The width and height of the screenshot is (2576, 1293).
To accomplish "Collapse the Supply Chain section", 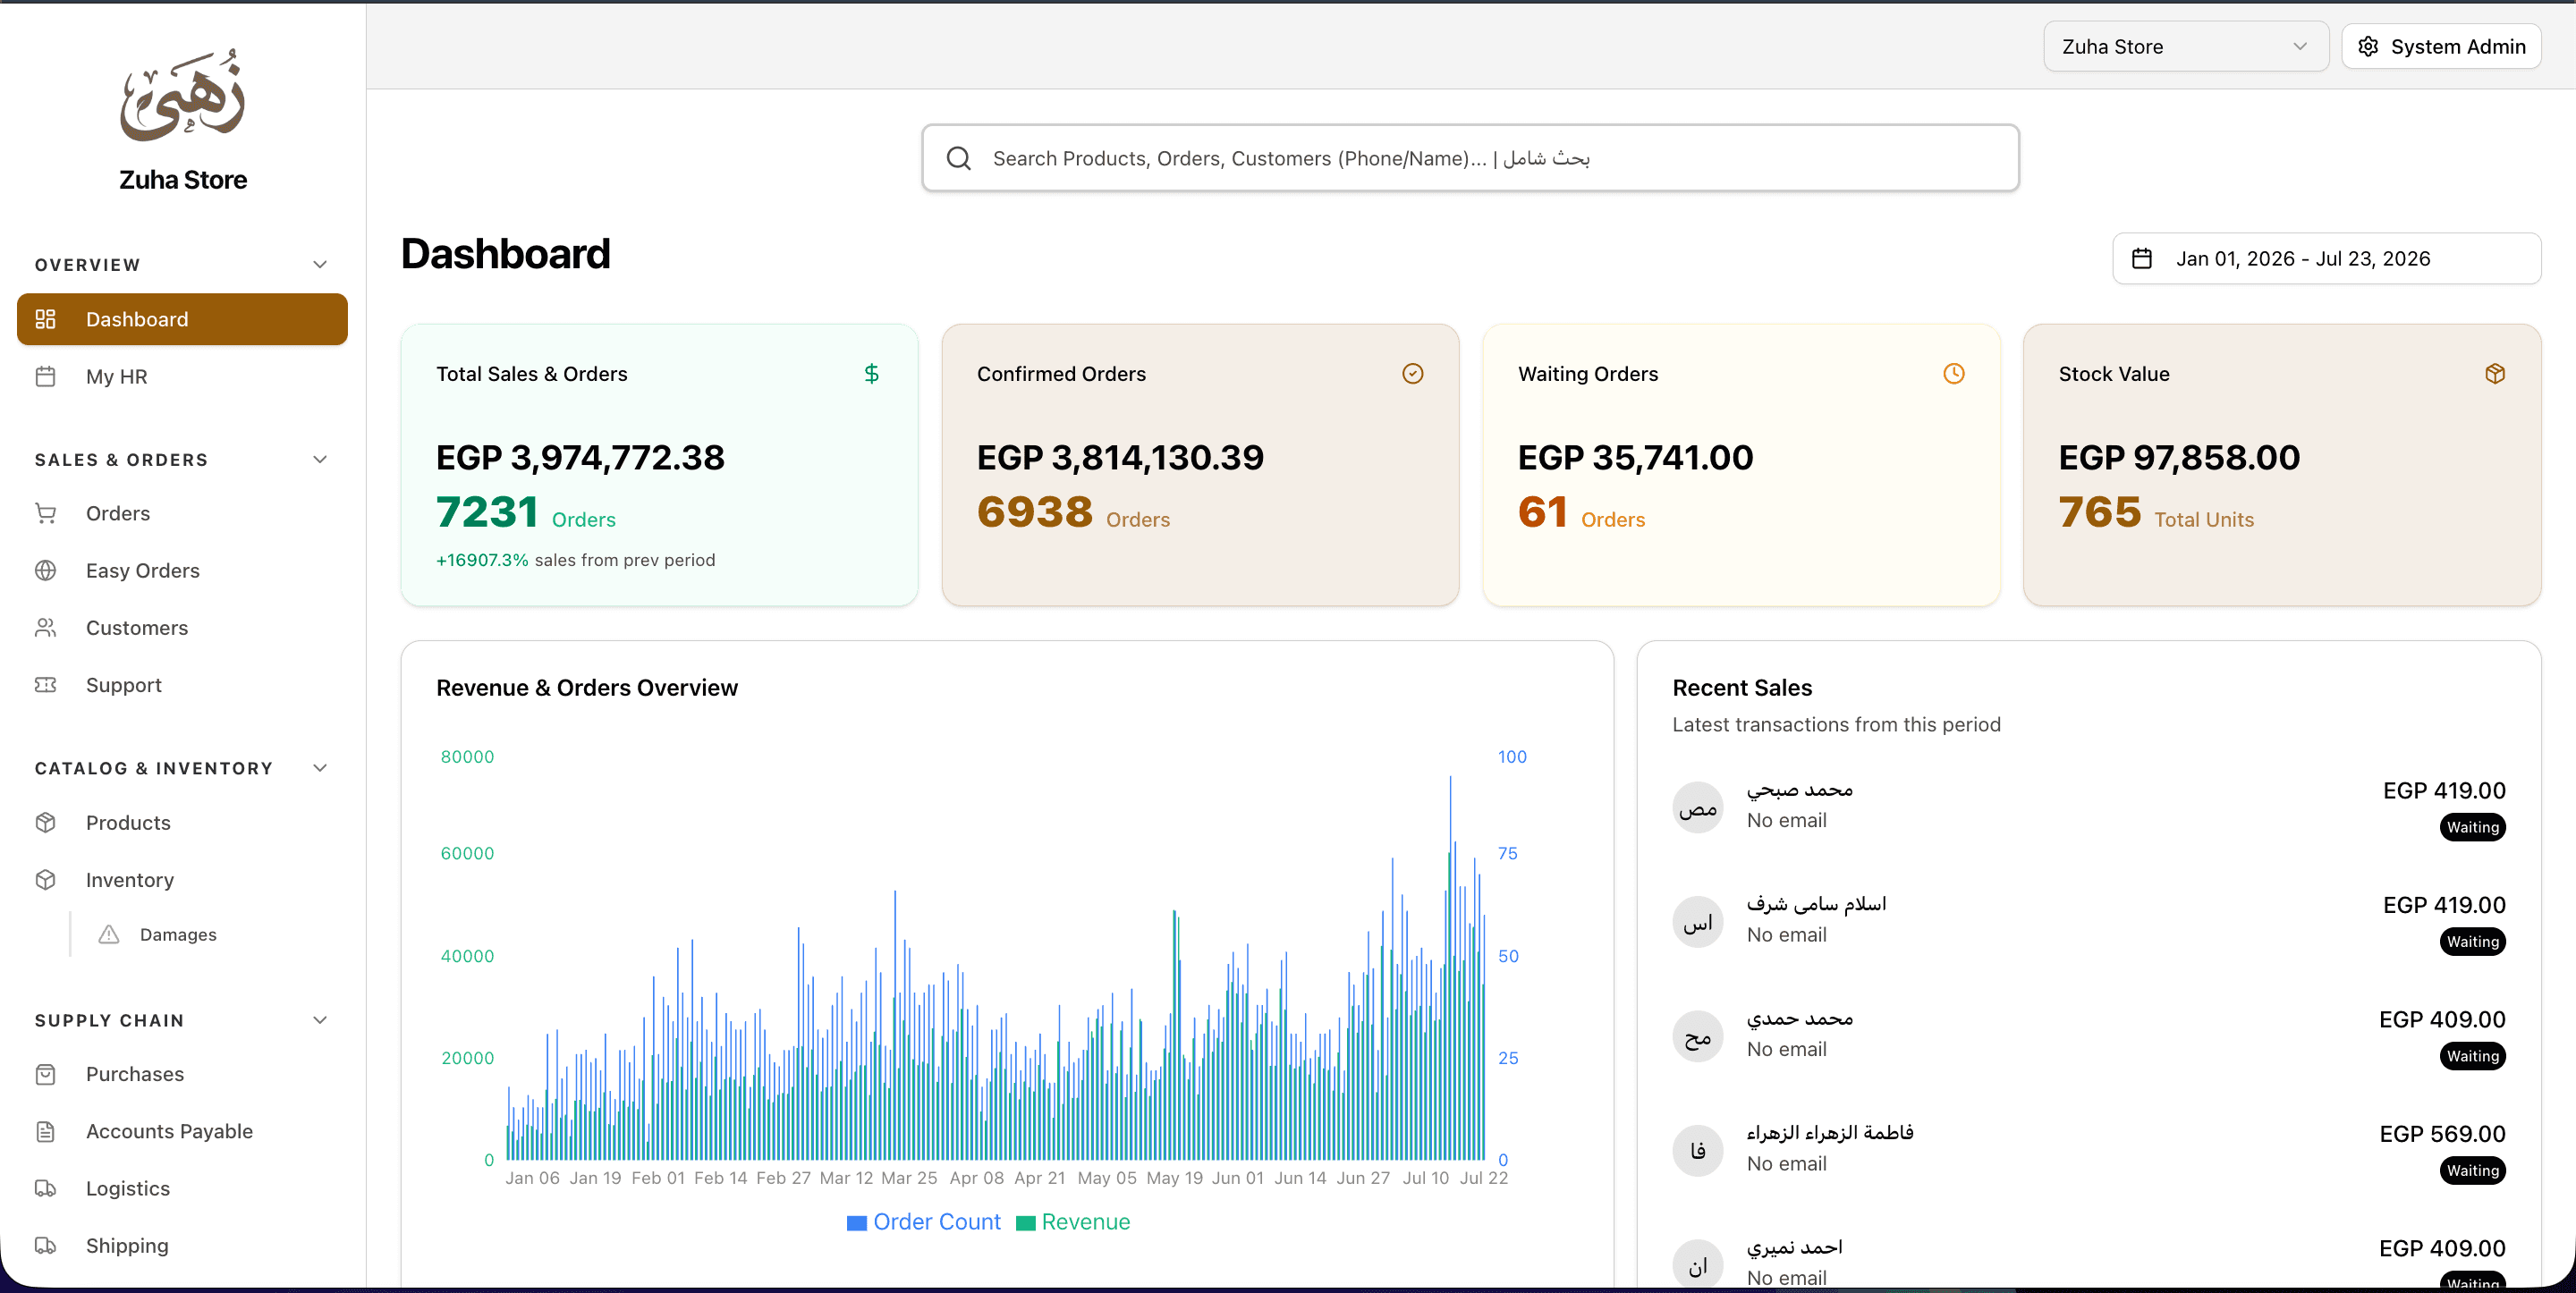I will [x=320, y=1019].
